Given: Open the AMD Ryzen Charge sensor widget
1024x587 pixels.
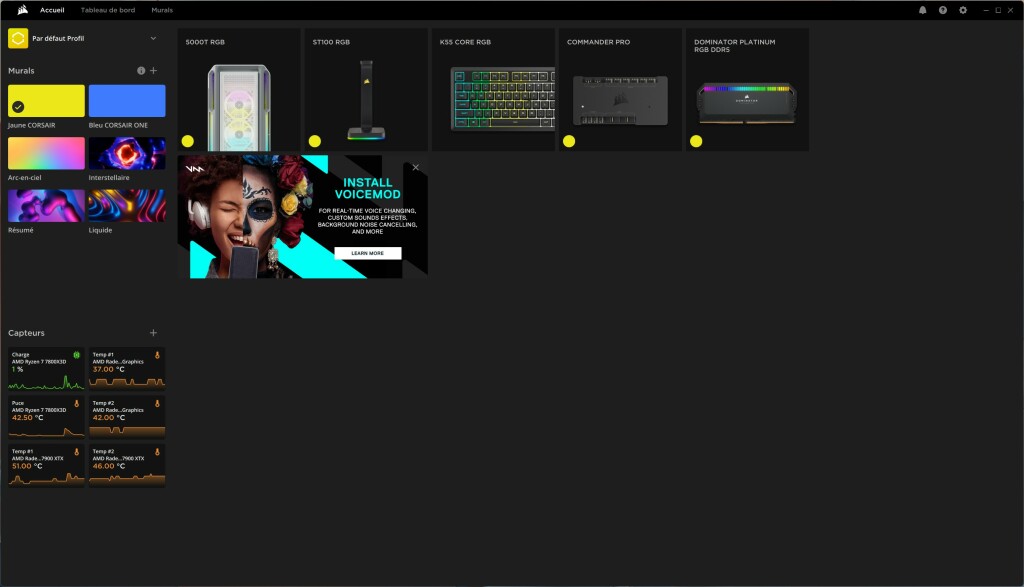Looking at the screenshot, I should 46,368.
